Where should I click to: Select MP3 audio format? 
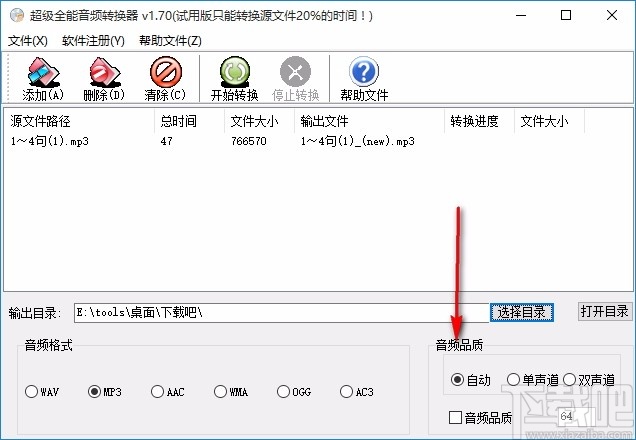(x=105, y=392)
